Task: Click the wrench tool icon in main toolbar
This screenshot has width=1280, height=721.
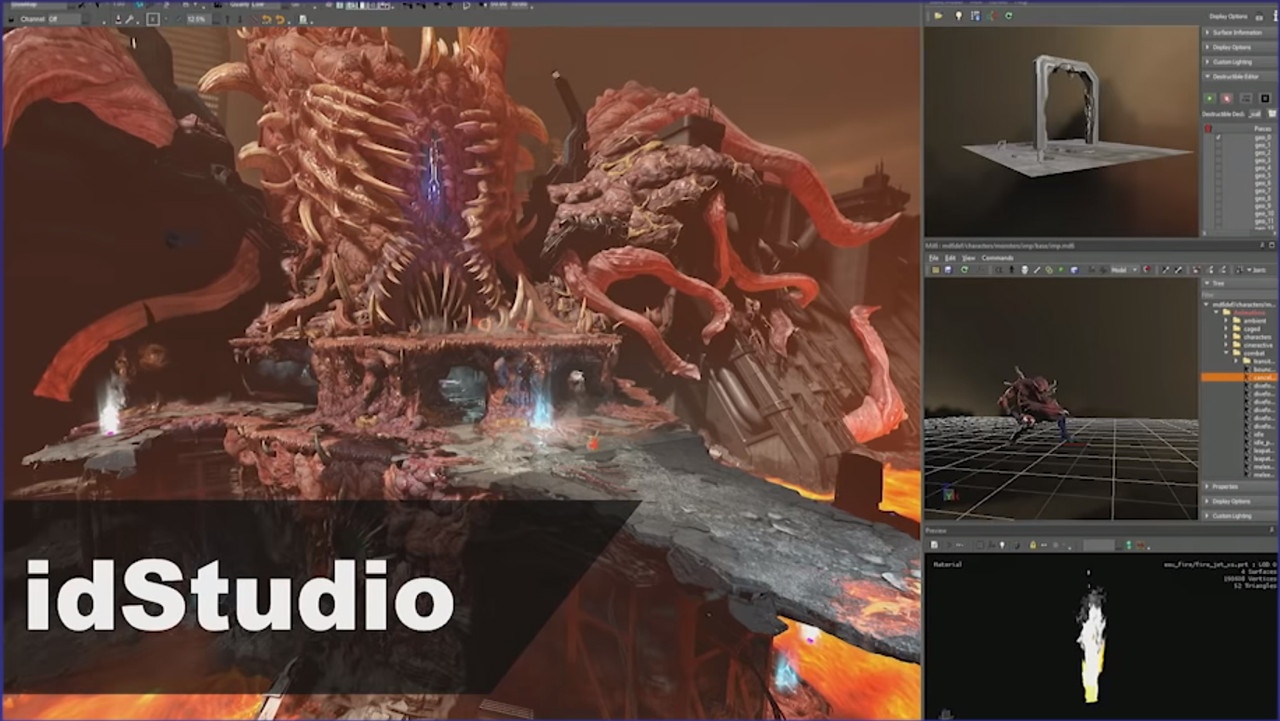Action: pyautogui.click(x=129, y=19)
